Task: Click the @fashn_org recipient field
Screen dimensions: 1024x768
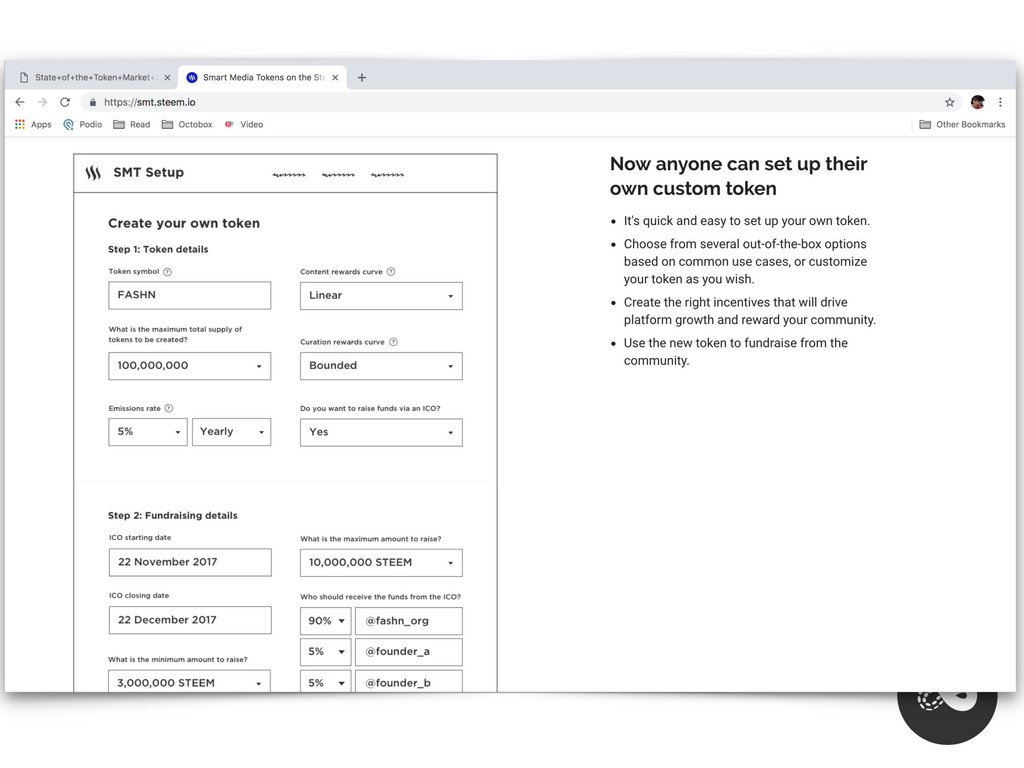Action: point(409,621)
